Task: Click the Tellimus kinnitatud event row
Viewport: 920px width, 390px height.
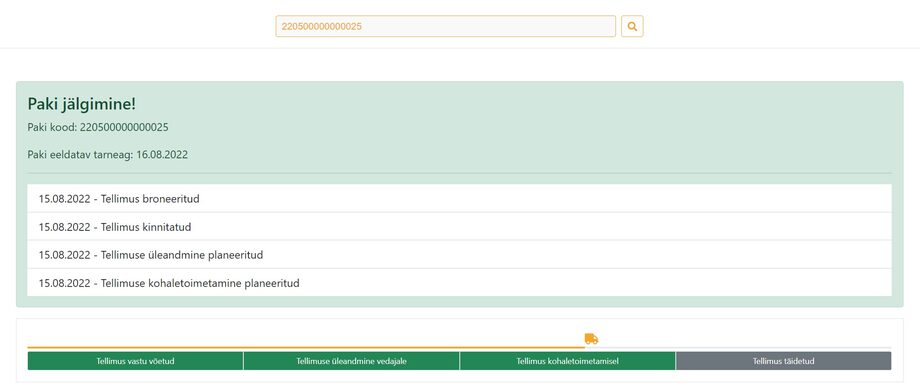Action: [x=459, y=227]
